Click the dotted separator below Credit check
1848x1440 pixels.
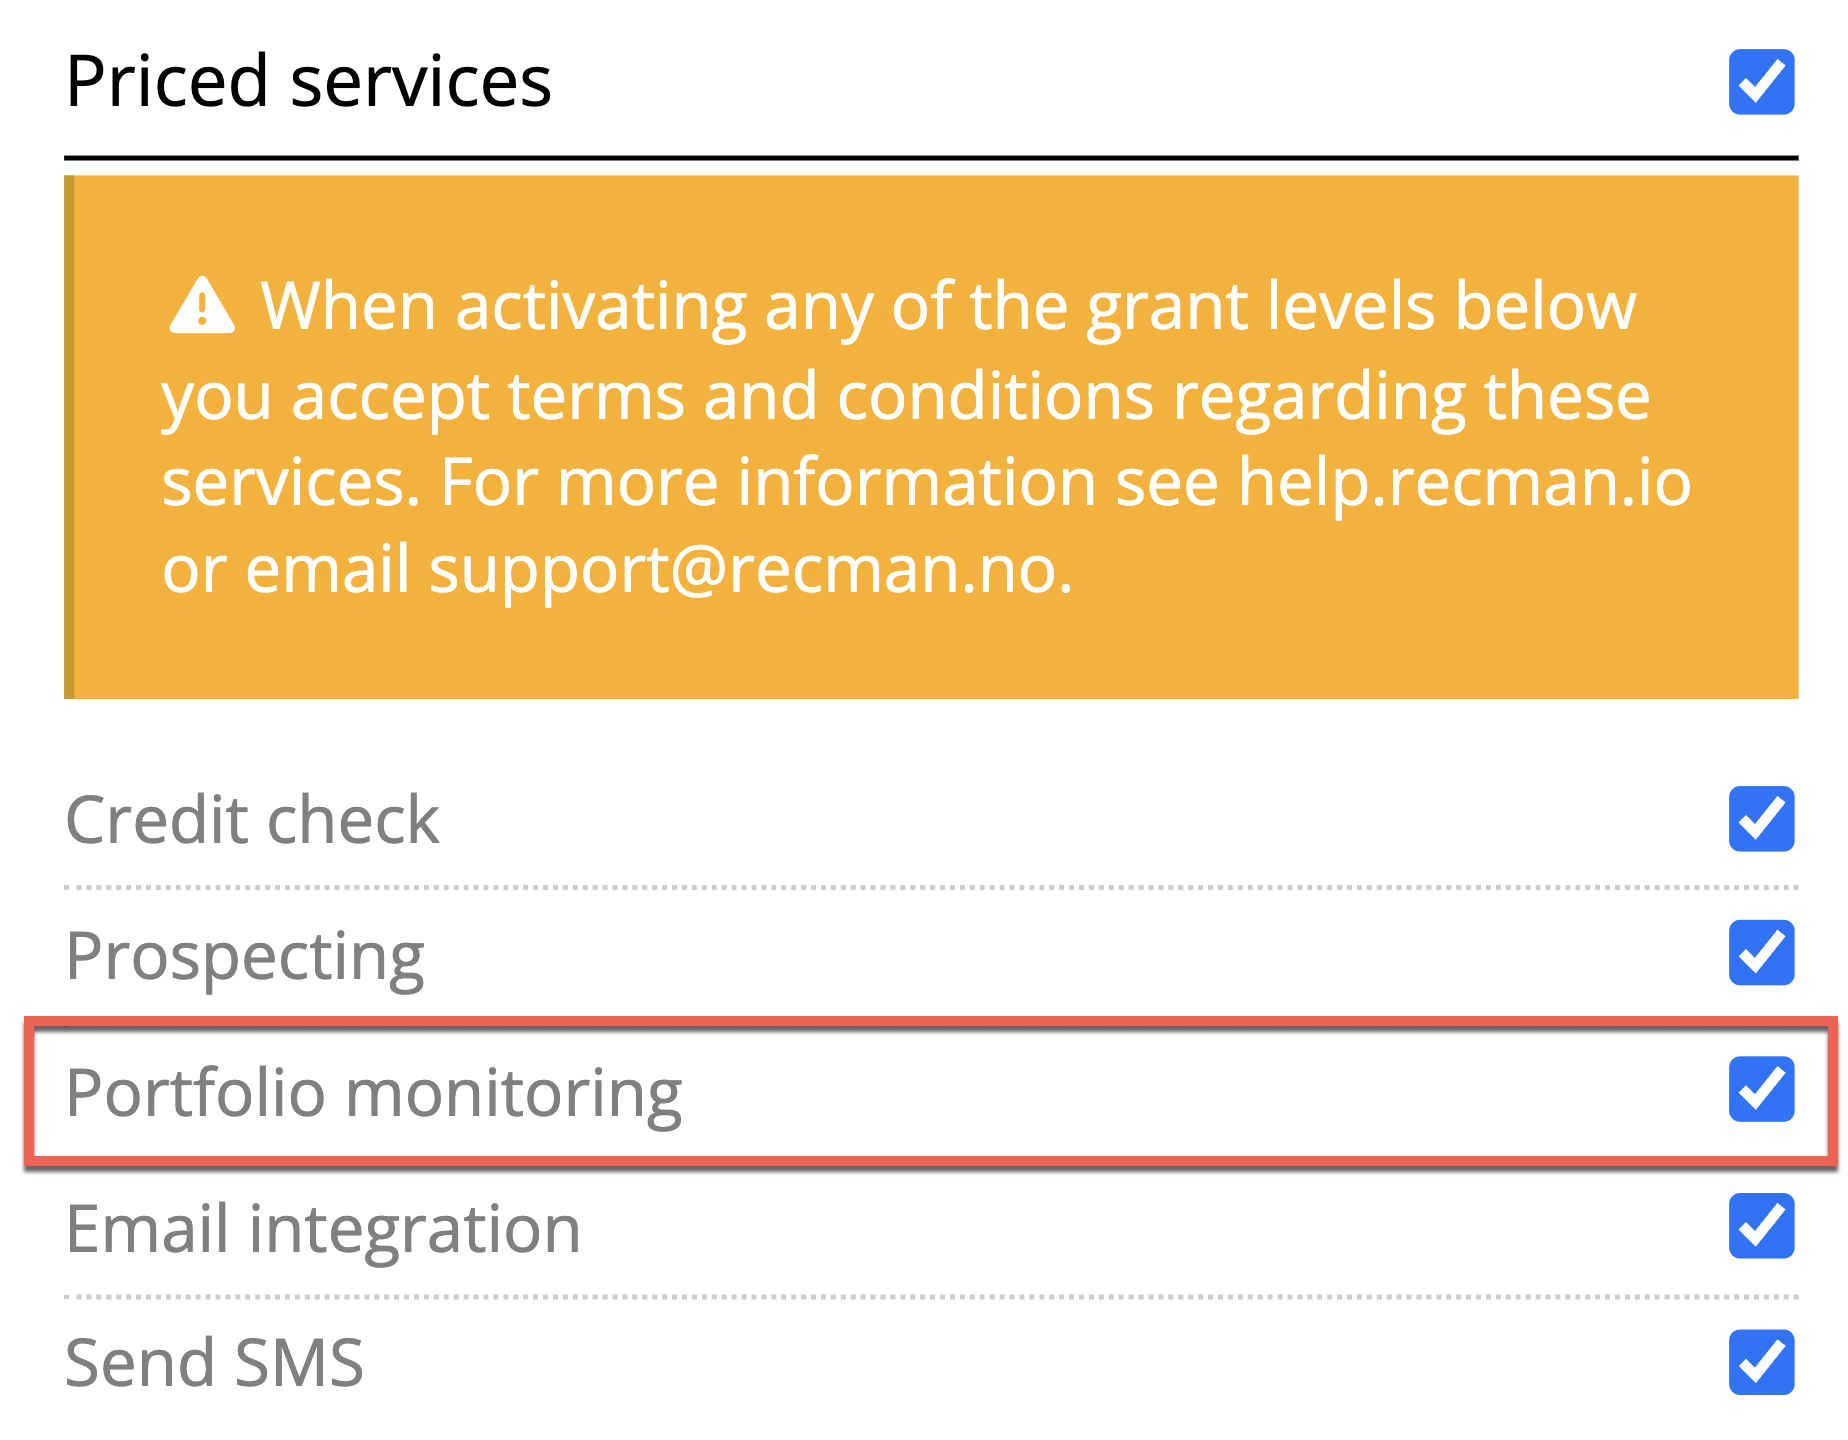[930, 887]
